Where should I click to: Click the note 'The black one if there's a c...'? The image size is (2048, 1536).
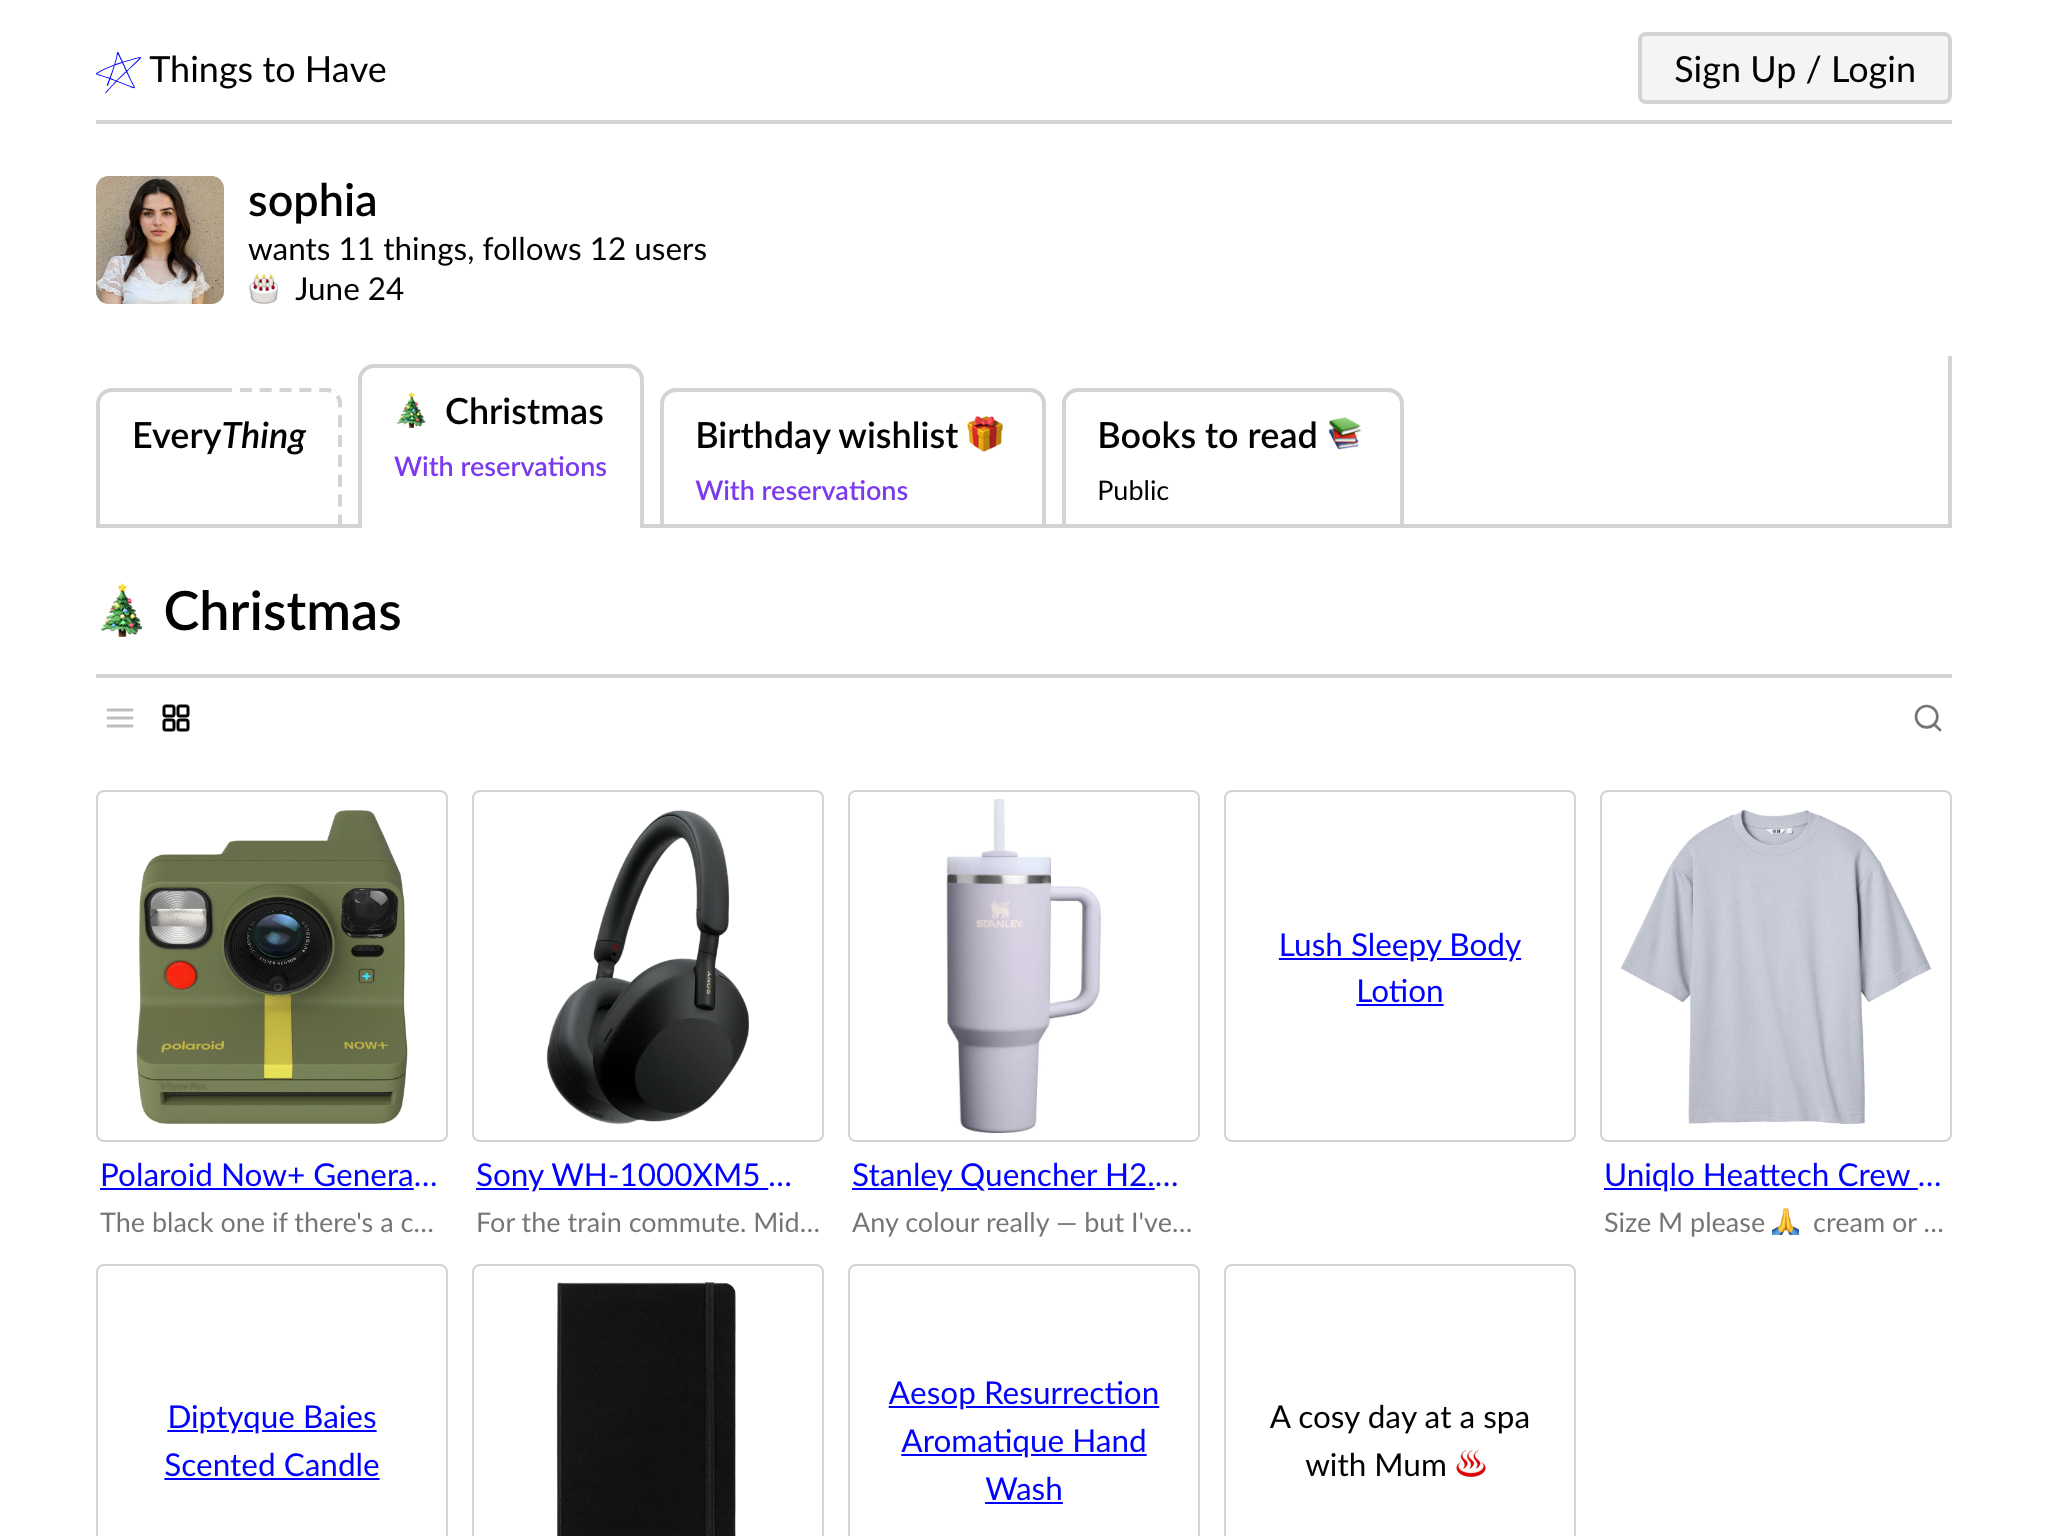(267, 1223)
